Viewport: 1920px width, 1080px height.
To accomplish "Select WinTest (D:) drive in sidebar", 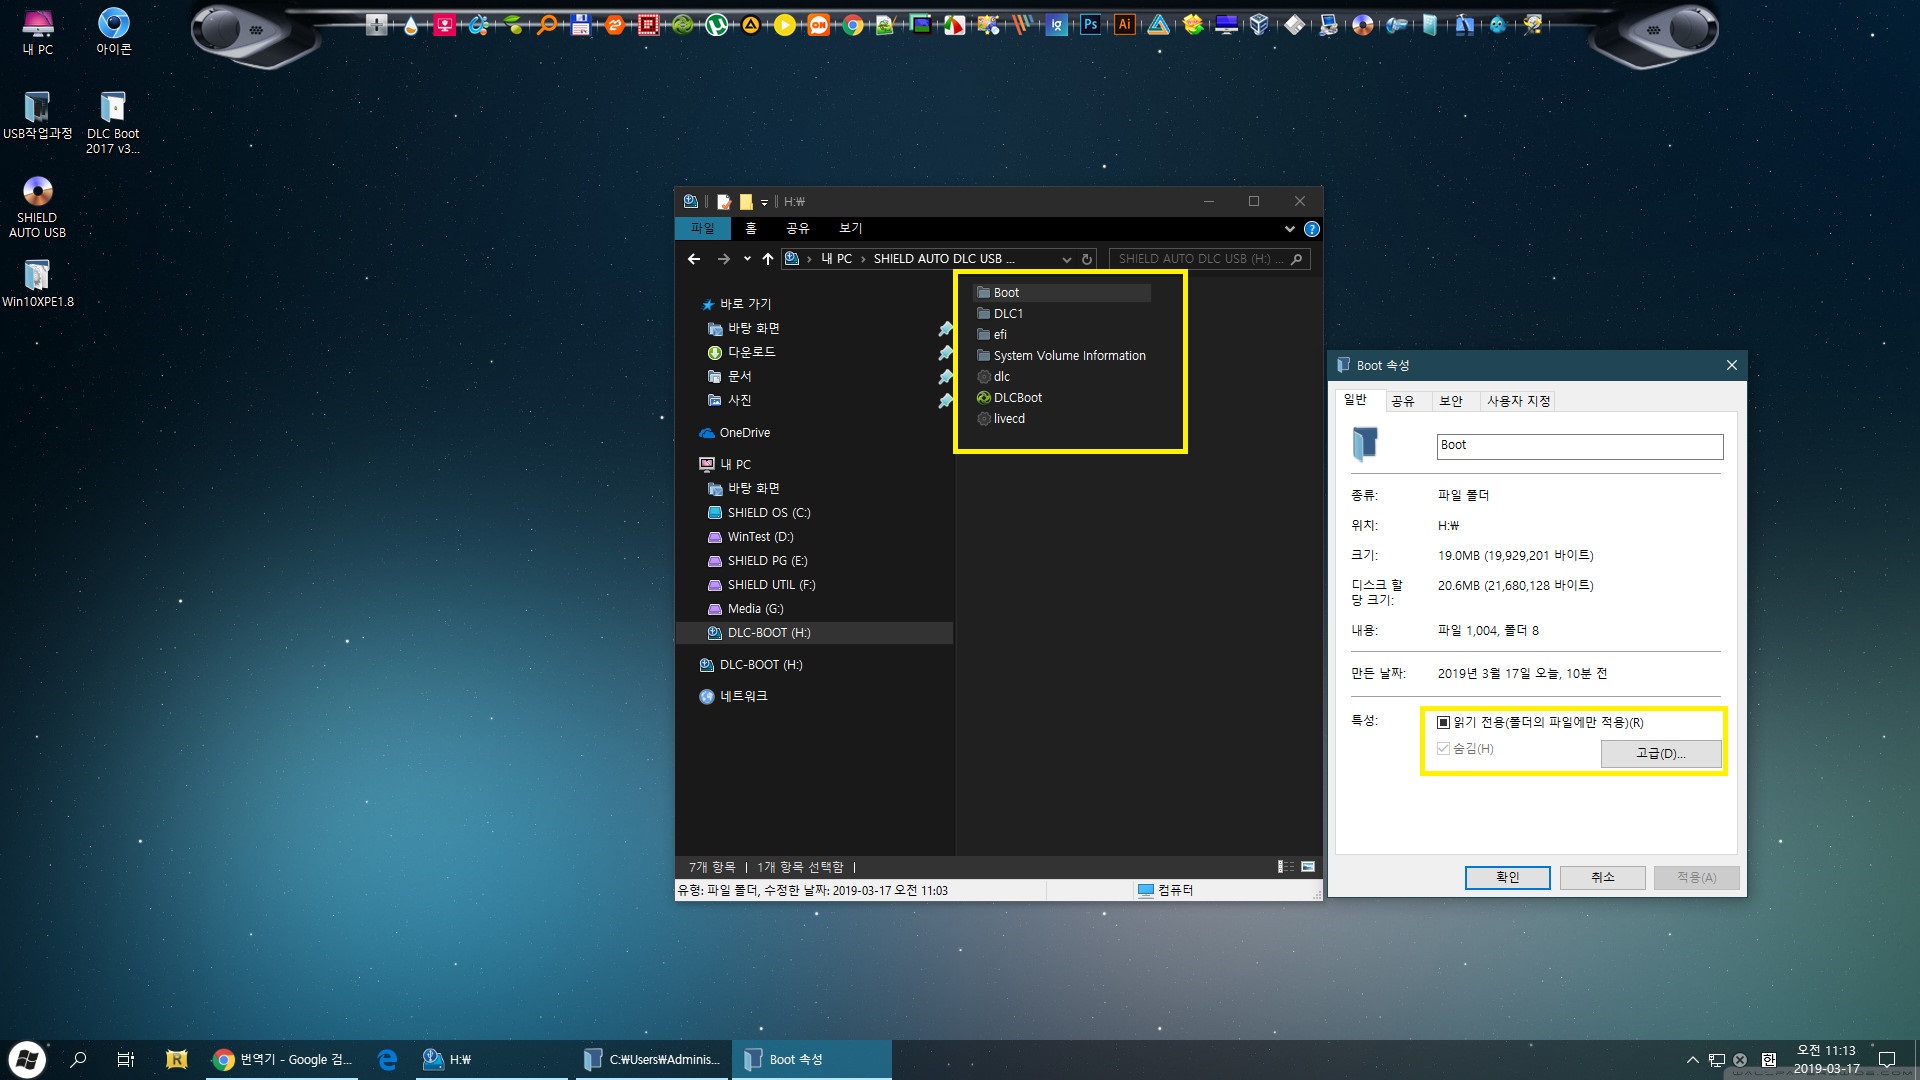I will pos(751,537).
